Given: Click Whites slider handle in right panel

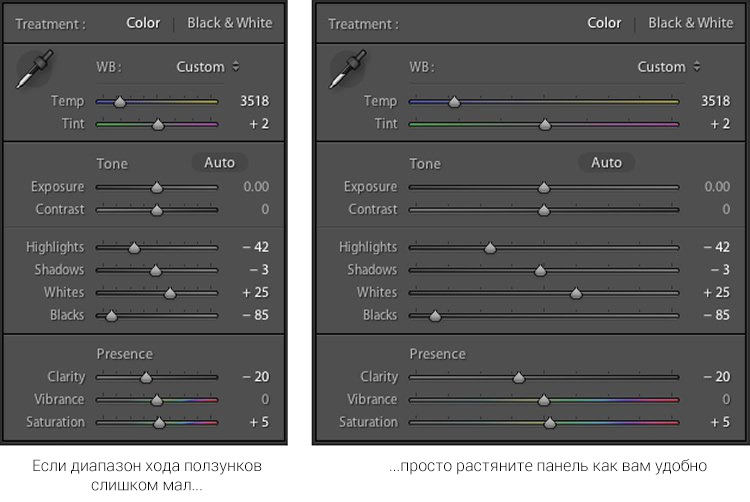Looking at the screenshot, I should click(x=576, y=294).
